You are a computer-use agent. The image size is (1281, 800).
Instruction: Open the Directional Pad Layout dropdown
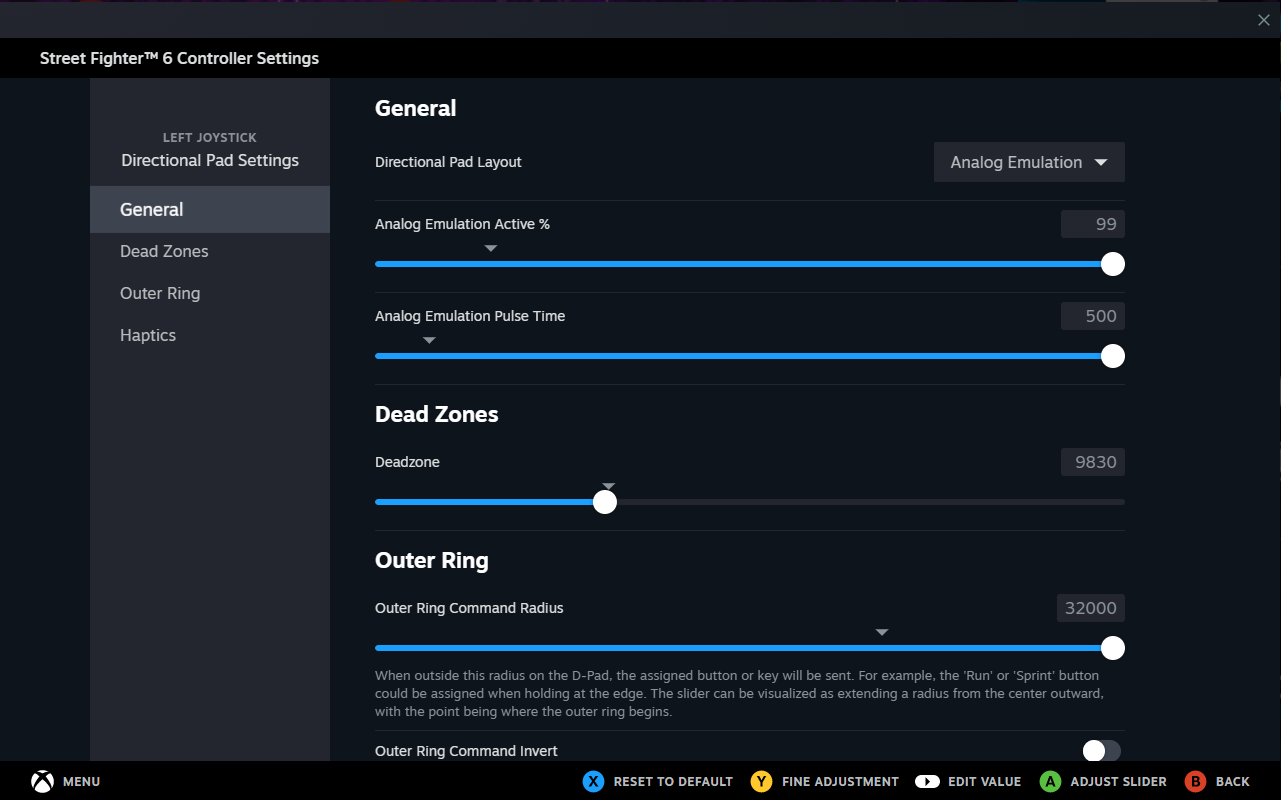1029,162
